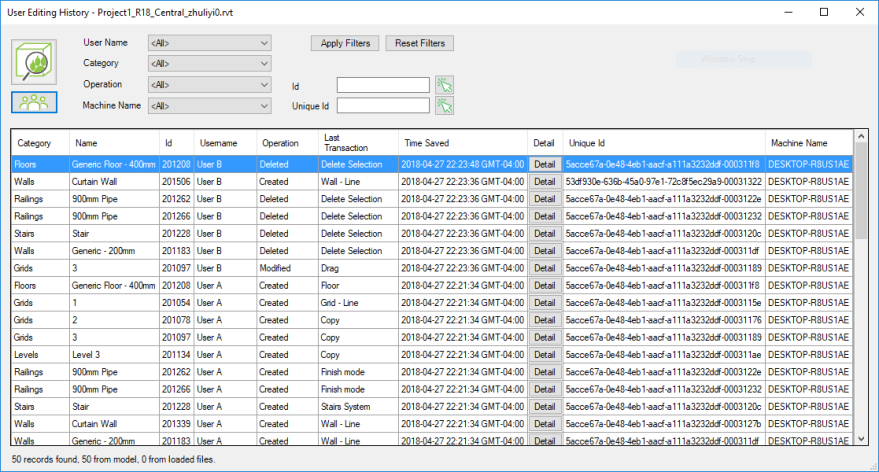The image size is (879, 472).
Task: Click into the Id text field
Action: (383, 86)
